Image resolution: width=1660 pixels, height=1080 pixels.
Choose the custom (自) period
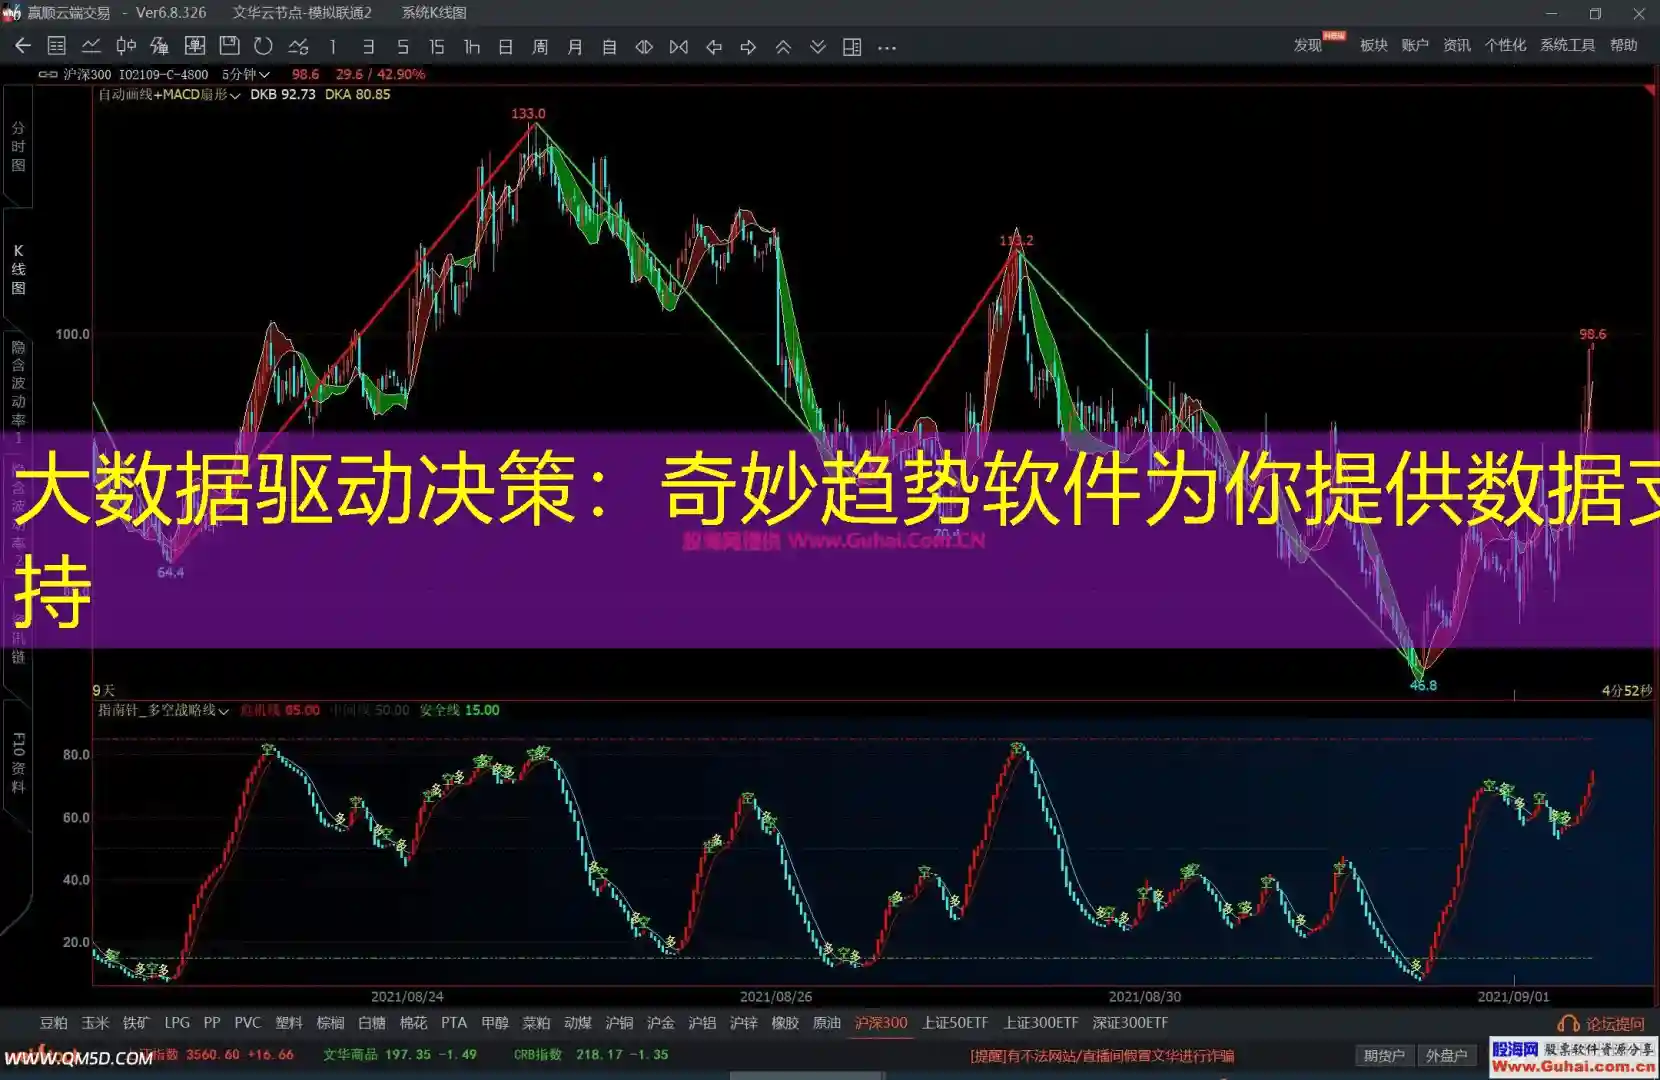[609, 47]
